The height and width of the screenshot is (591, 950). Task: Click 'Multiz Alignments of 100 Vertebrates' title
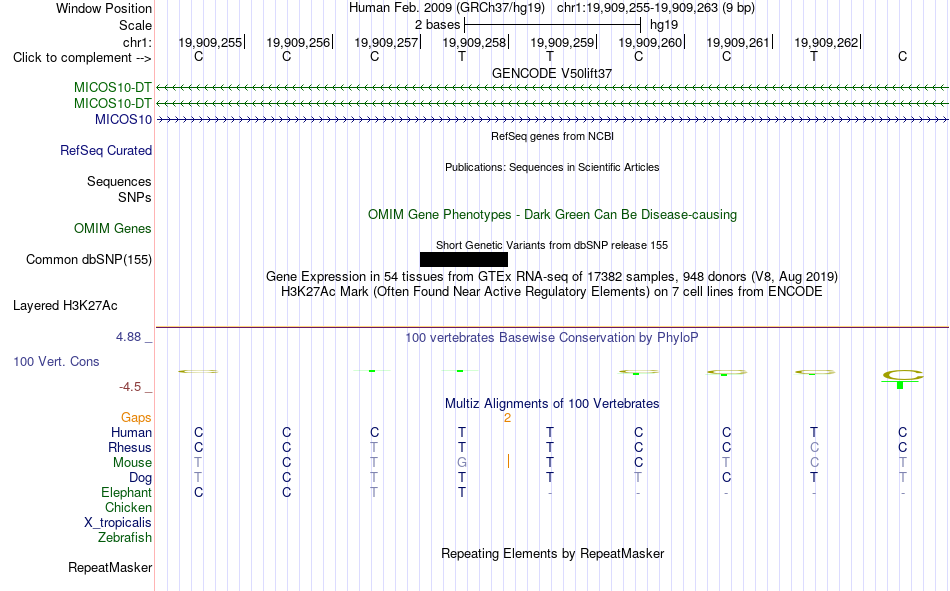click(x=552, y=404)
